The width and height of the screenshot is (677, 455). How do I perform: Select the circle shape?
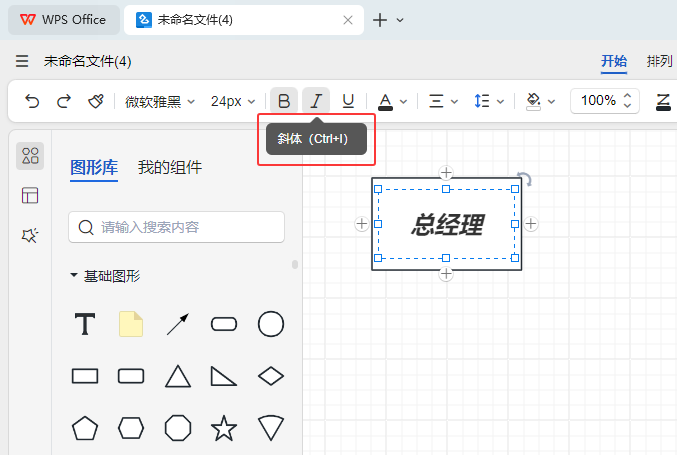pyautogui.click(x=271, y=324)
